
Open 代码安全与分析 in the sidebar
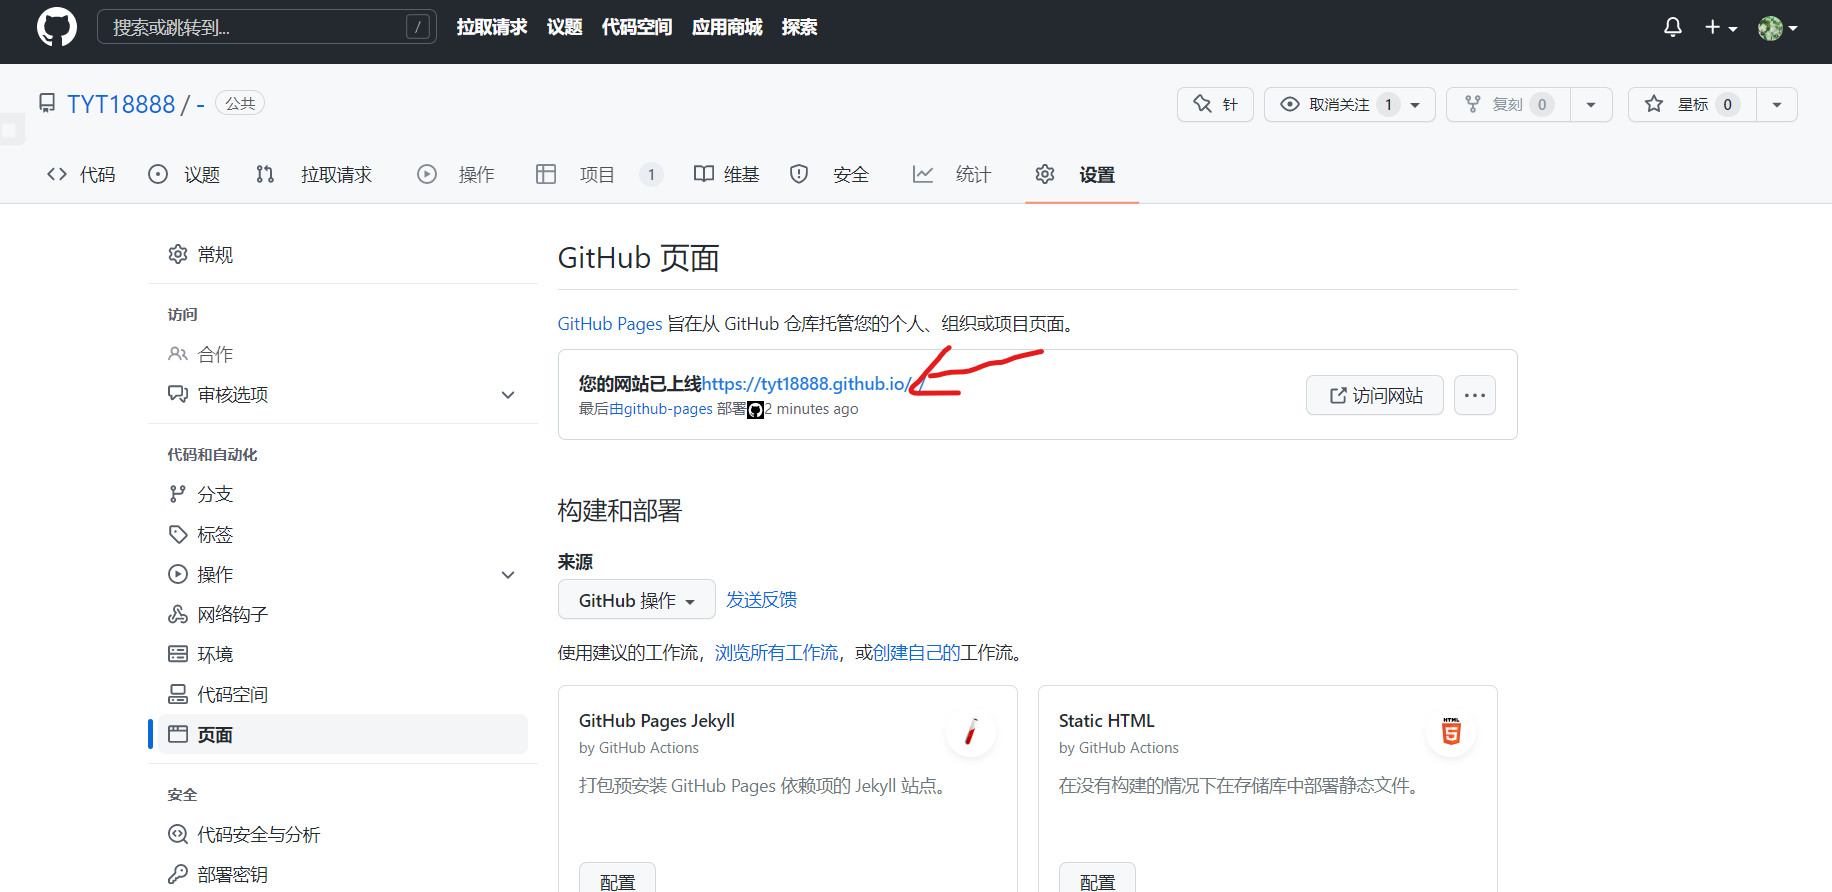pyautogui.click(x=343, y=835)
